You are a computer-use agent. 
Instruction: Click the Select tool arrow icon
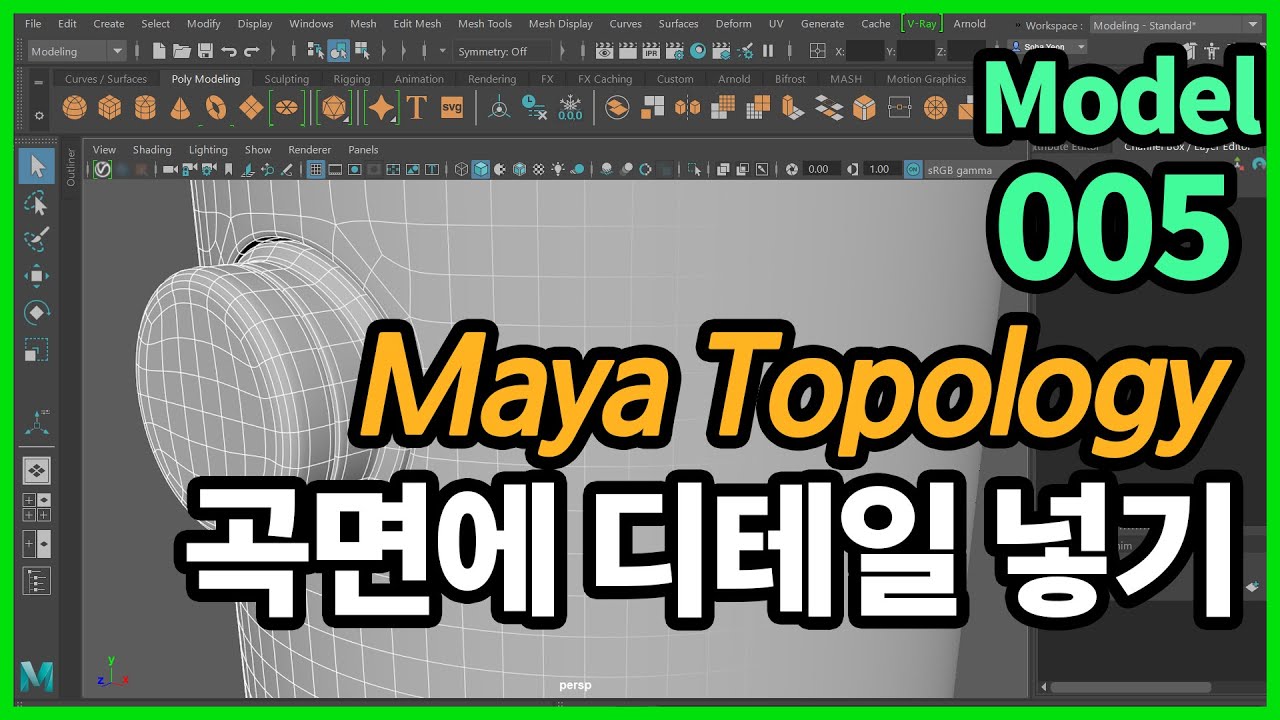(x=37, y=165)
